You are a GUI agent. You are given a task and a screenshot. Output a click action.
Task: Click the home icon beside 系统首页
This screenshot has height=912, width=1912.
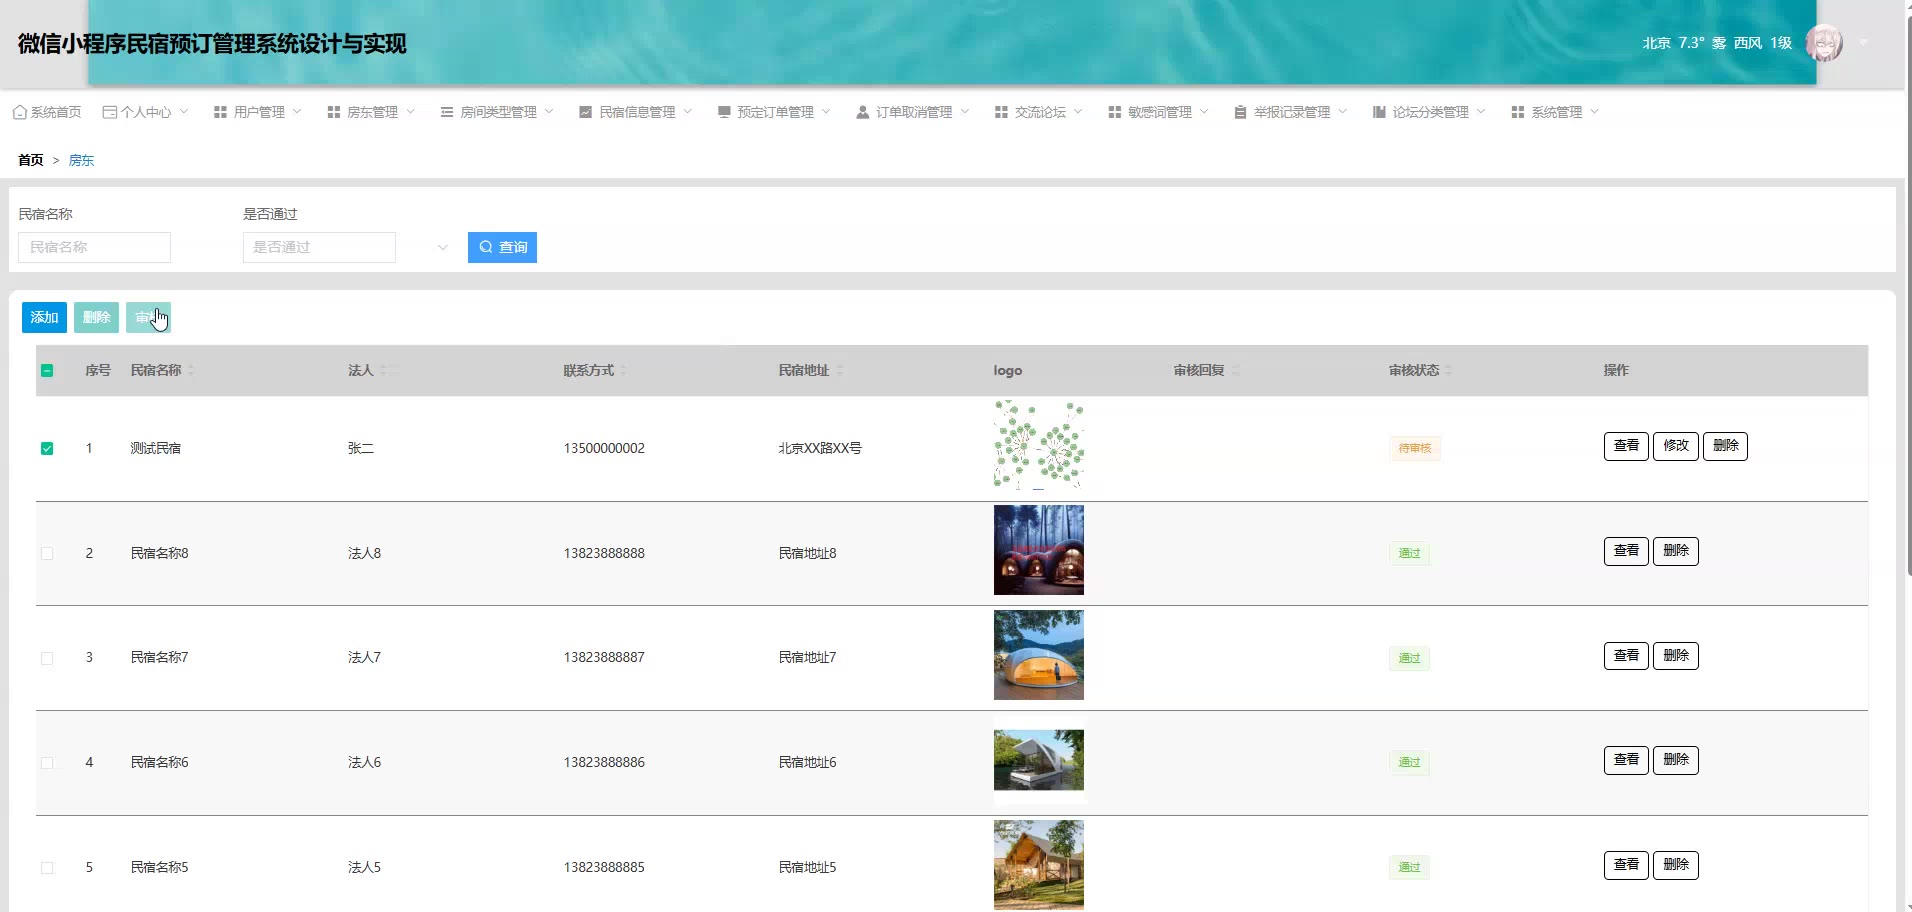tap(19, 112)
